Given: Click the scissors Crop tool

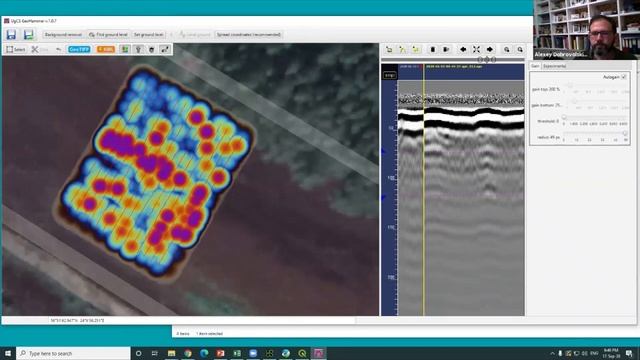Looking at the screenshot, I should pos(40,49).
